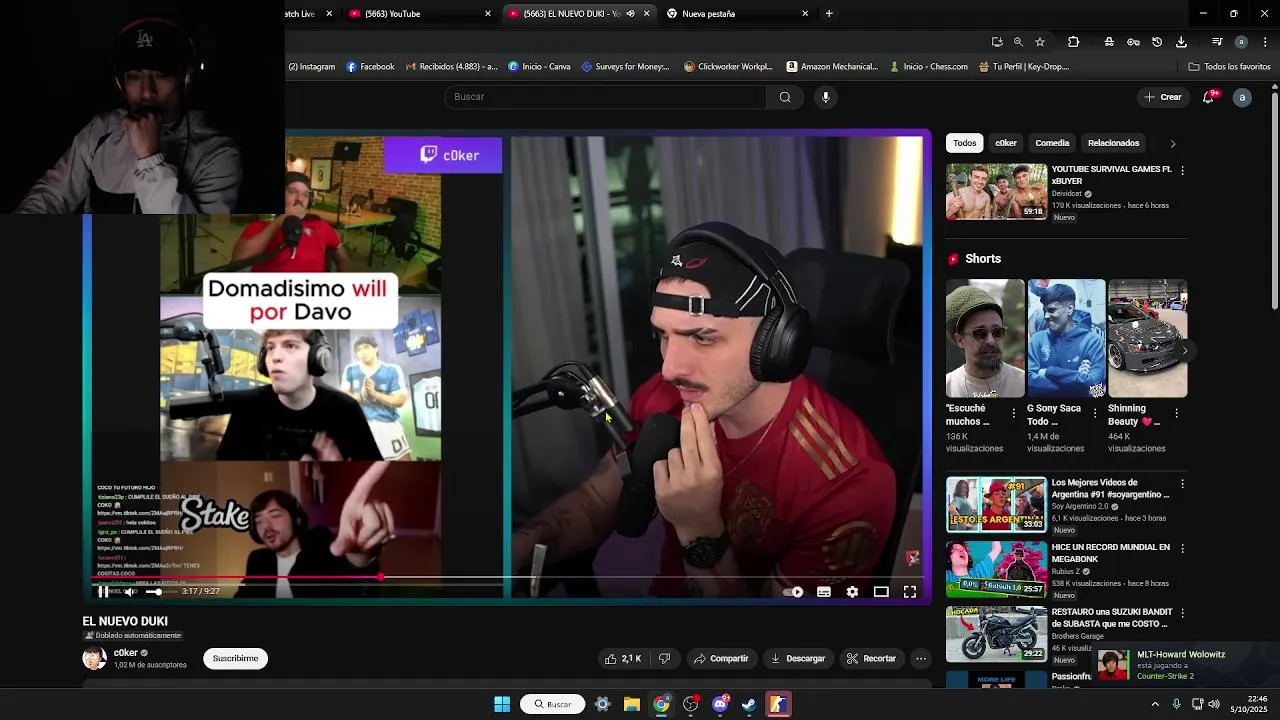Image resolution: width=1280 pixels, height=720 pixels.
Task: Open more actions menu beside Recortar
Action: coord(921,658)
